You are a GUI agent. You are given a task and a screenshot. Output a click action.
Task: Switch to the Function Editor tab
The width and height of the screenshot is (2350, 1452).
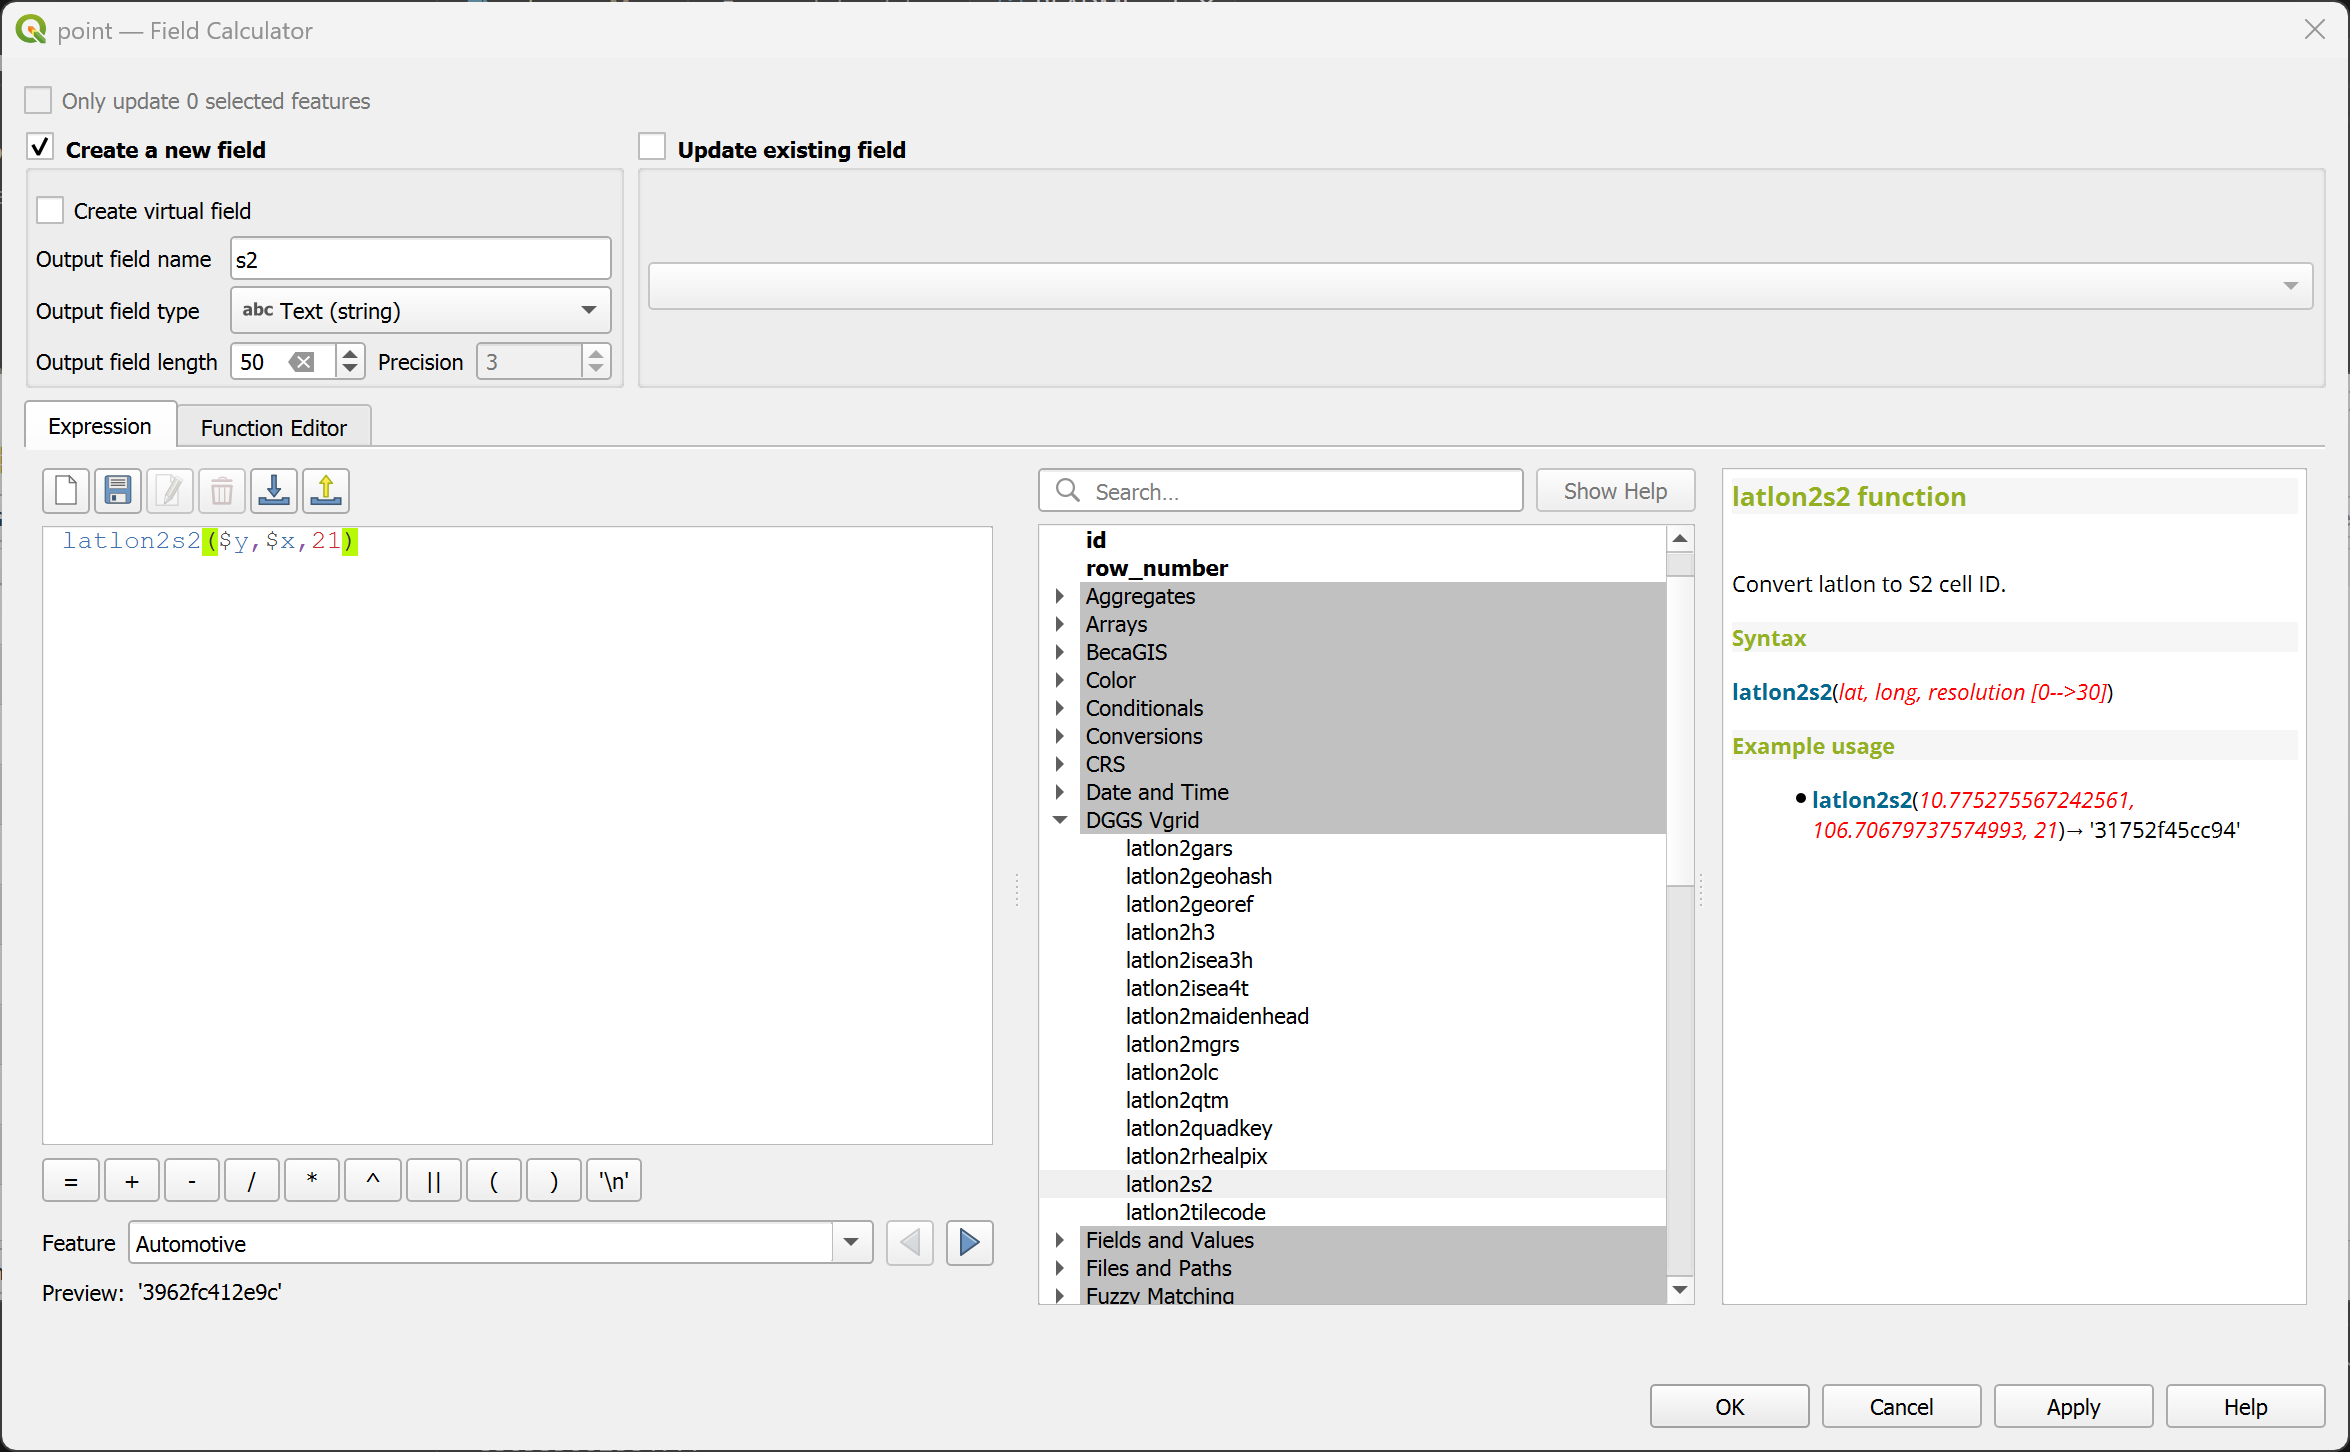[273, 428]
